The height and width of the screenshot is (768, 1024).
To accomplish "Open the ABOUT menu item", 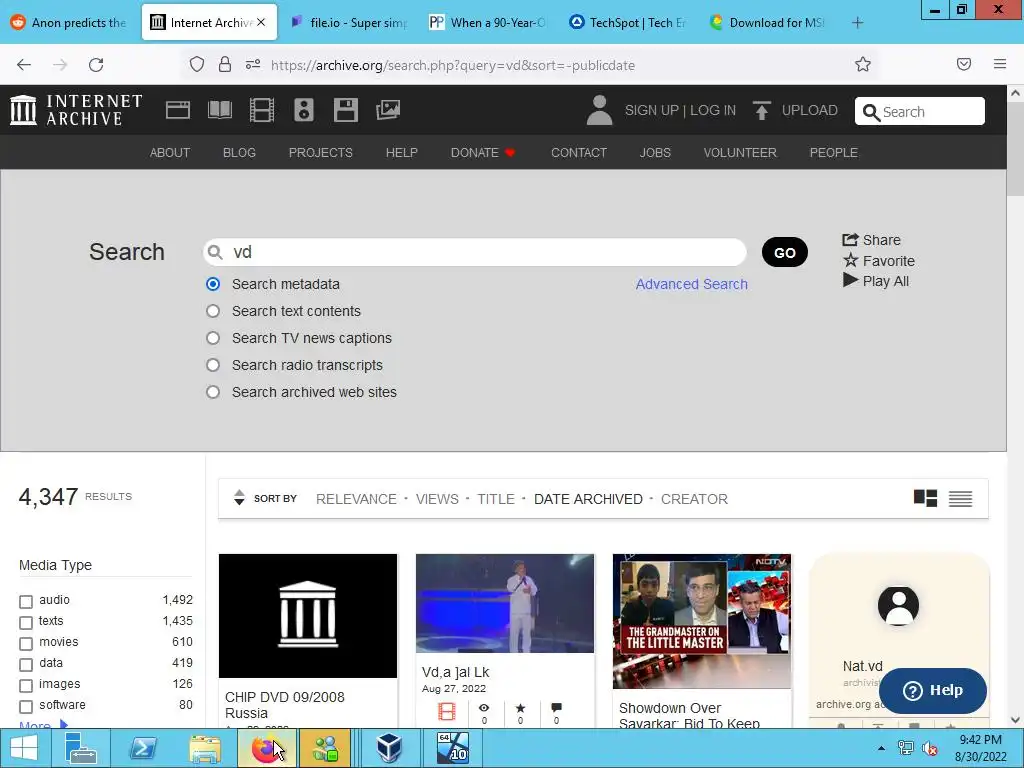I will click(x=170, y=152).
